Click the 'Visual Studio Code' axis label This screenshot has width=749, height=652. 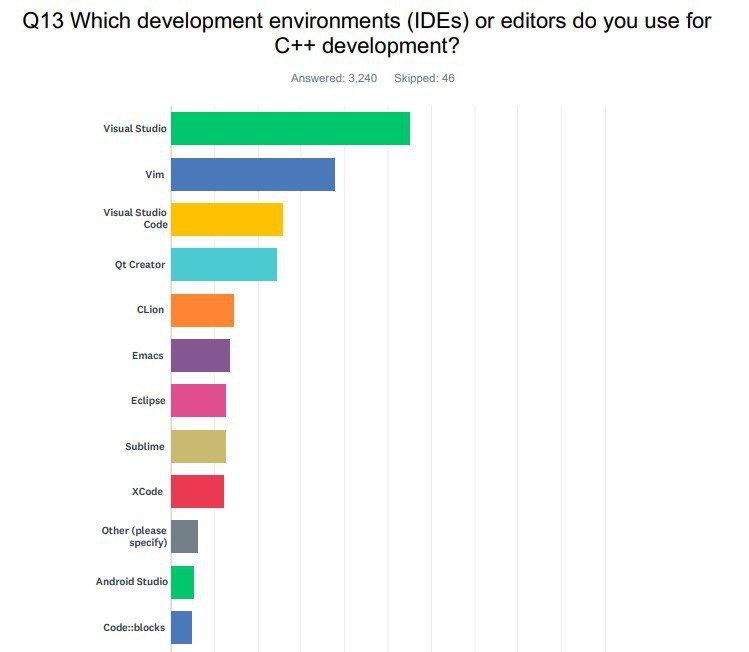tap(135, 218)
